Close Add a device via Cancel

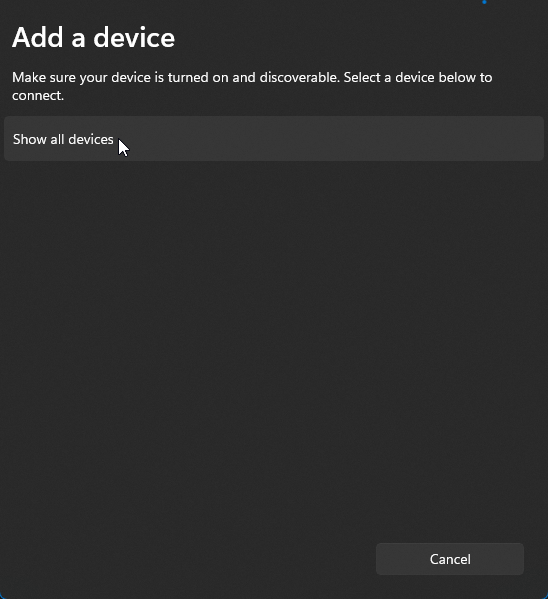pos(450,559)
